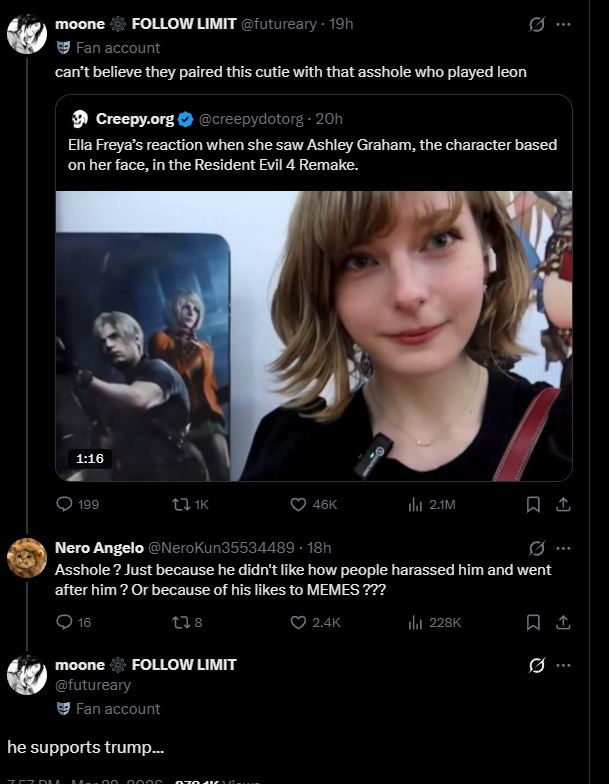Open more options on moone's top tweet
Screen dimensions: 609x784
[563, 24]
